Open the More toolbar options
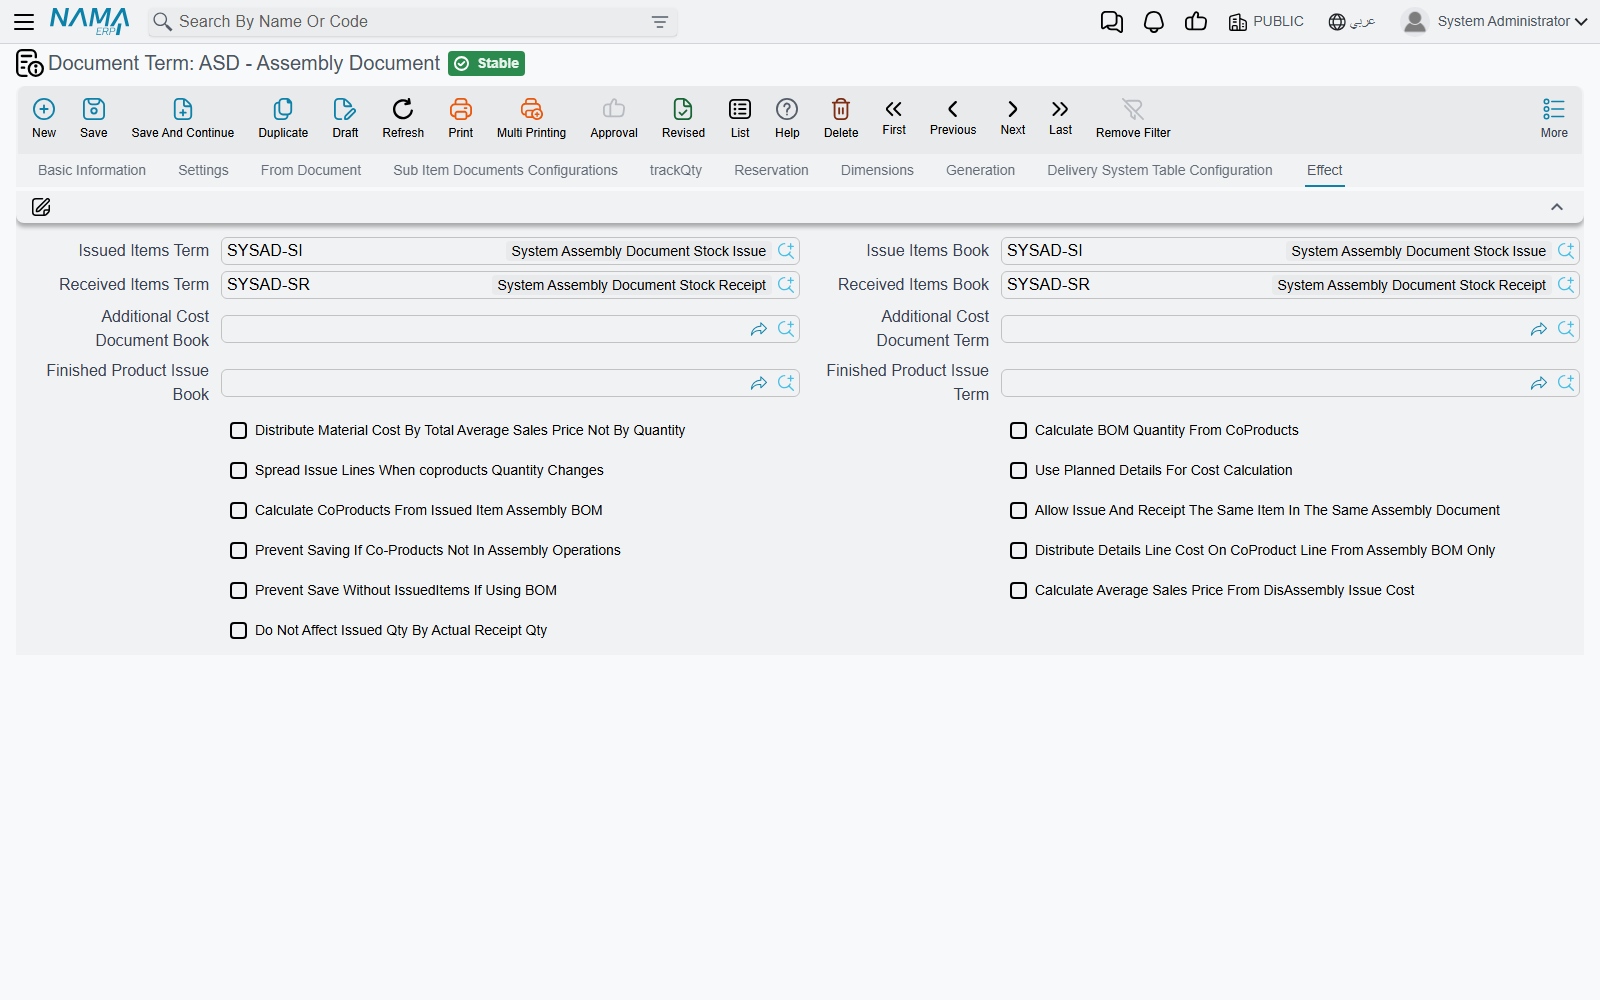Screen dimensions: 1600x1000 click(1554, 117)
